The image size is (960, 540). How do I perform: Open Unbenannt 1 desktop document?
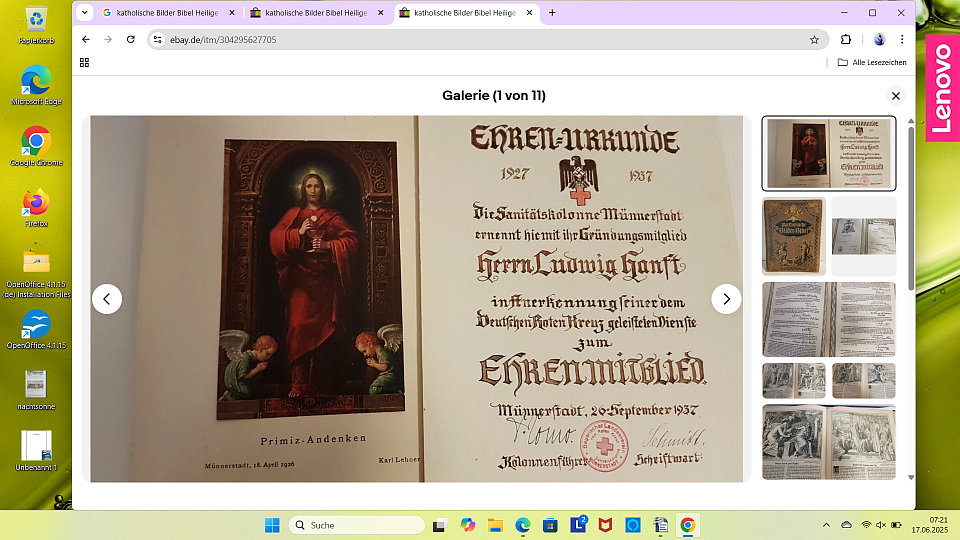click(x=36, y=451)
